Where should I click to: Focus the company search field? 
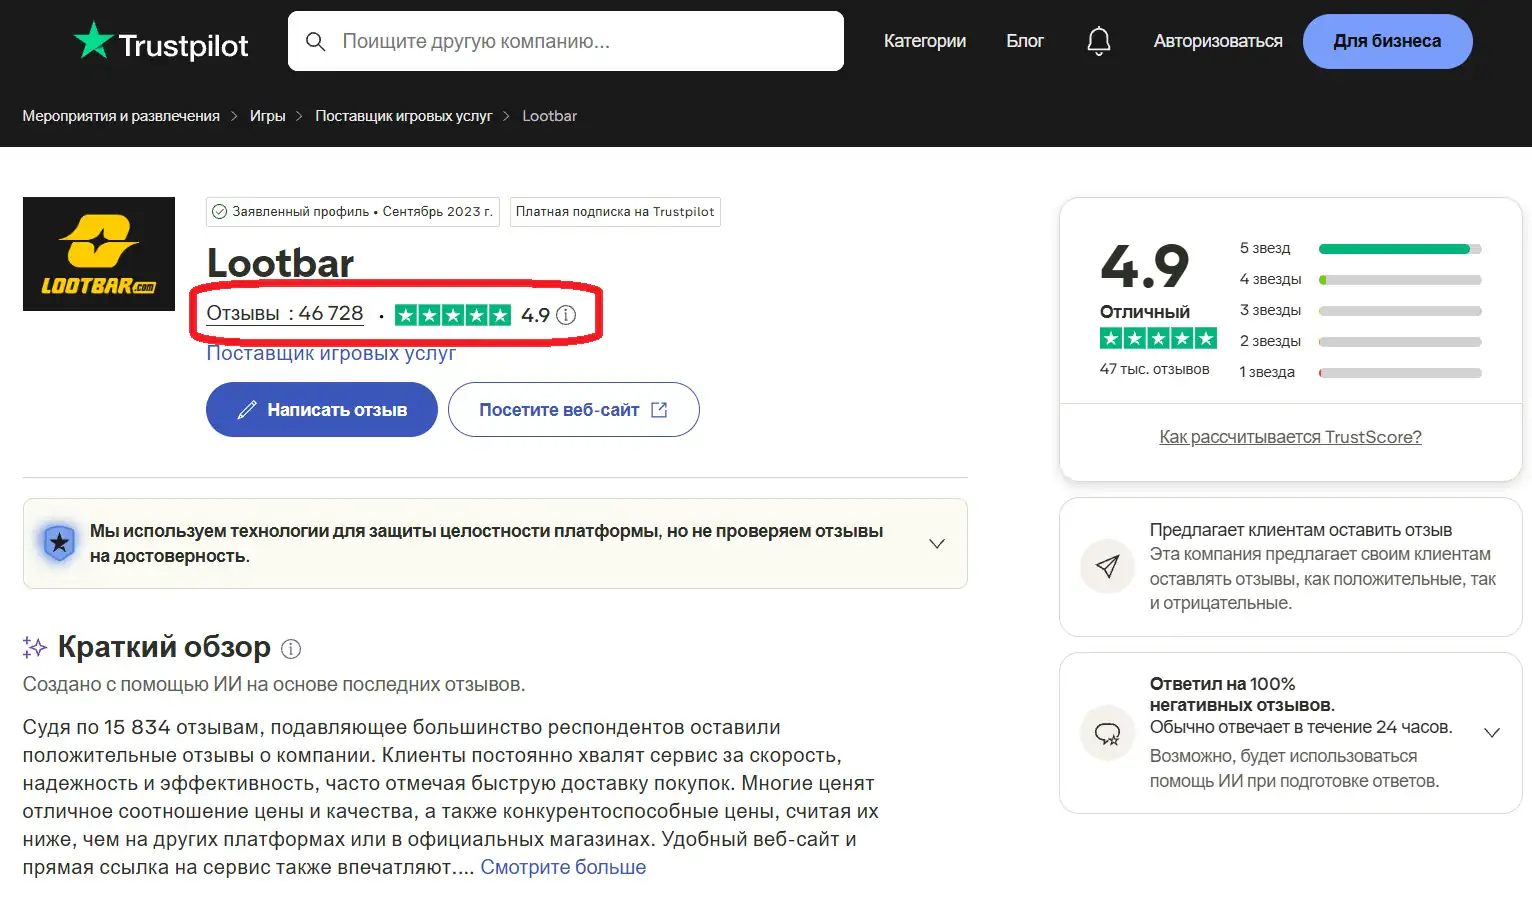(x=566, y=41)
